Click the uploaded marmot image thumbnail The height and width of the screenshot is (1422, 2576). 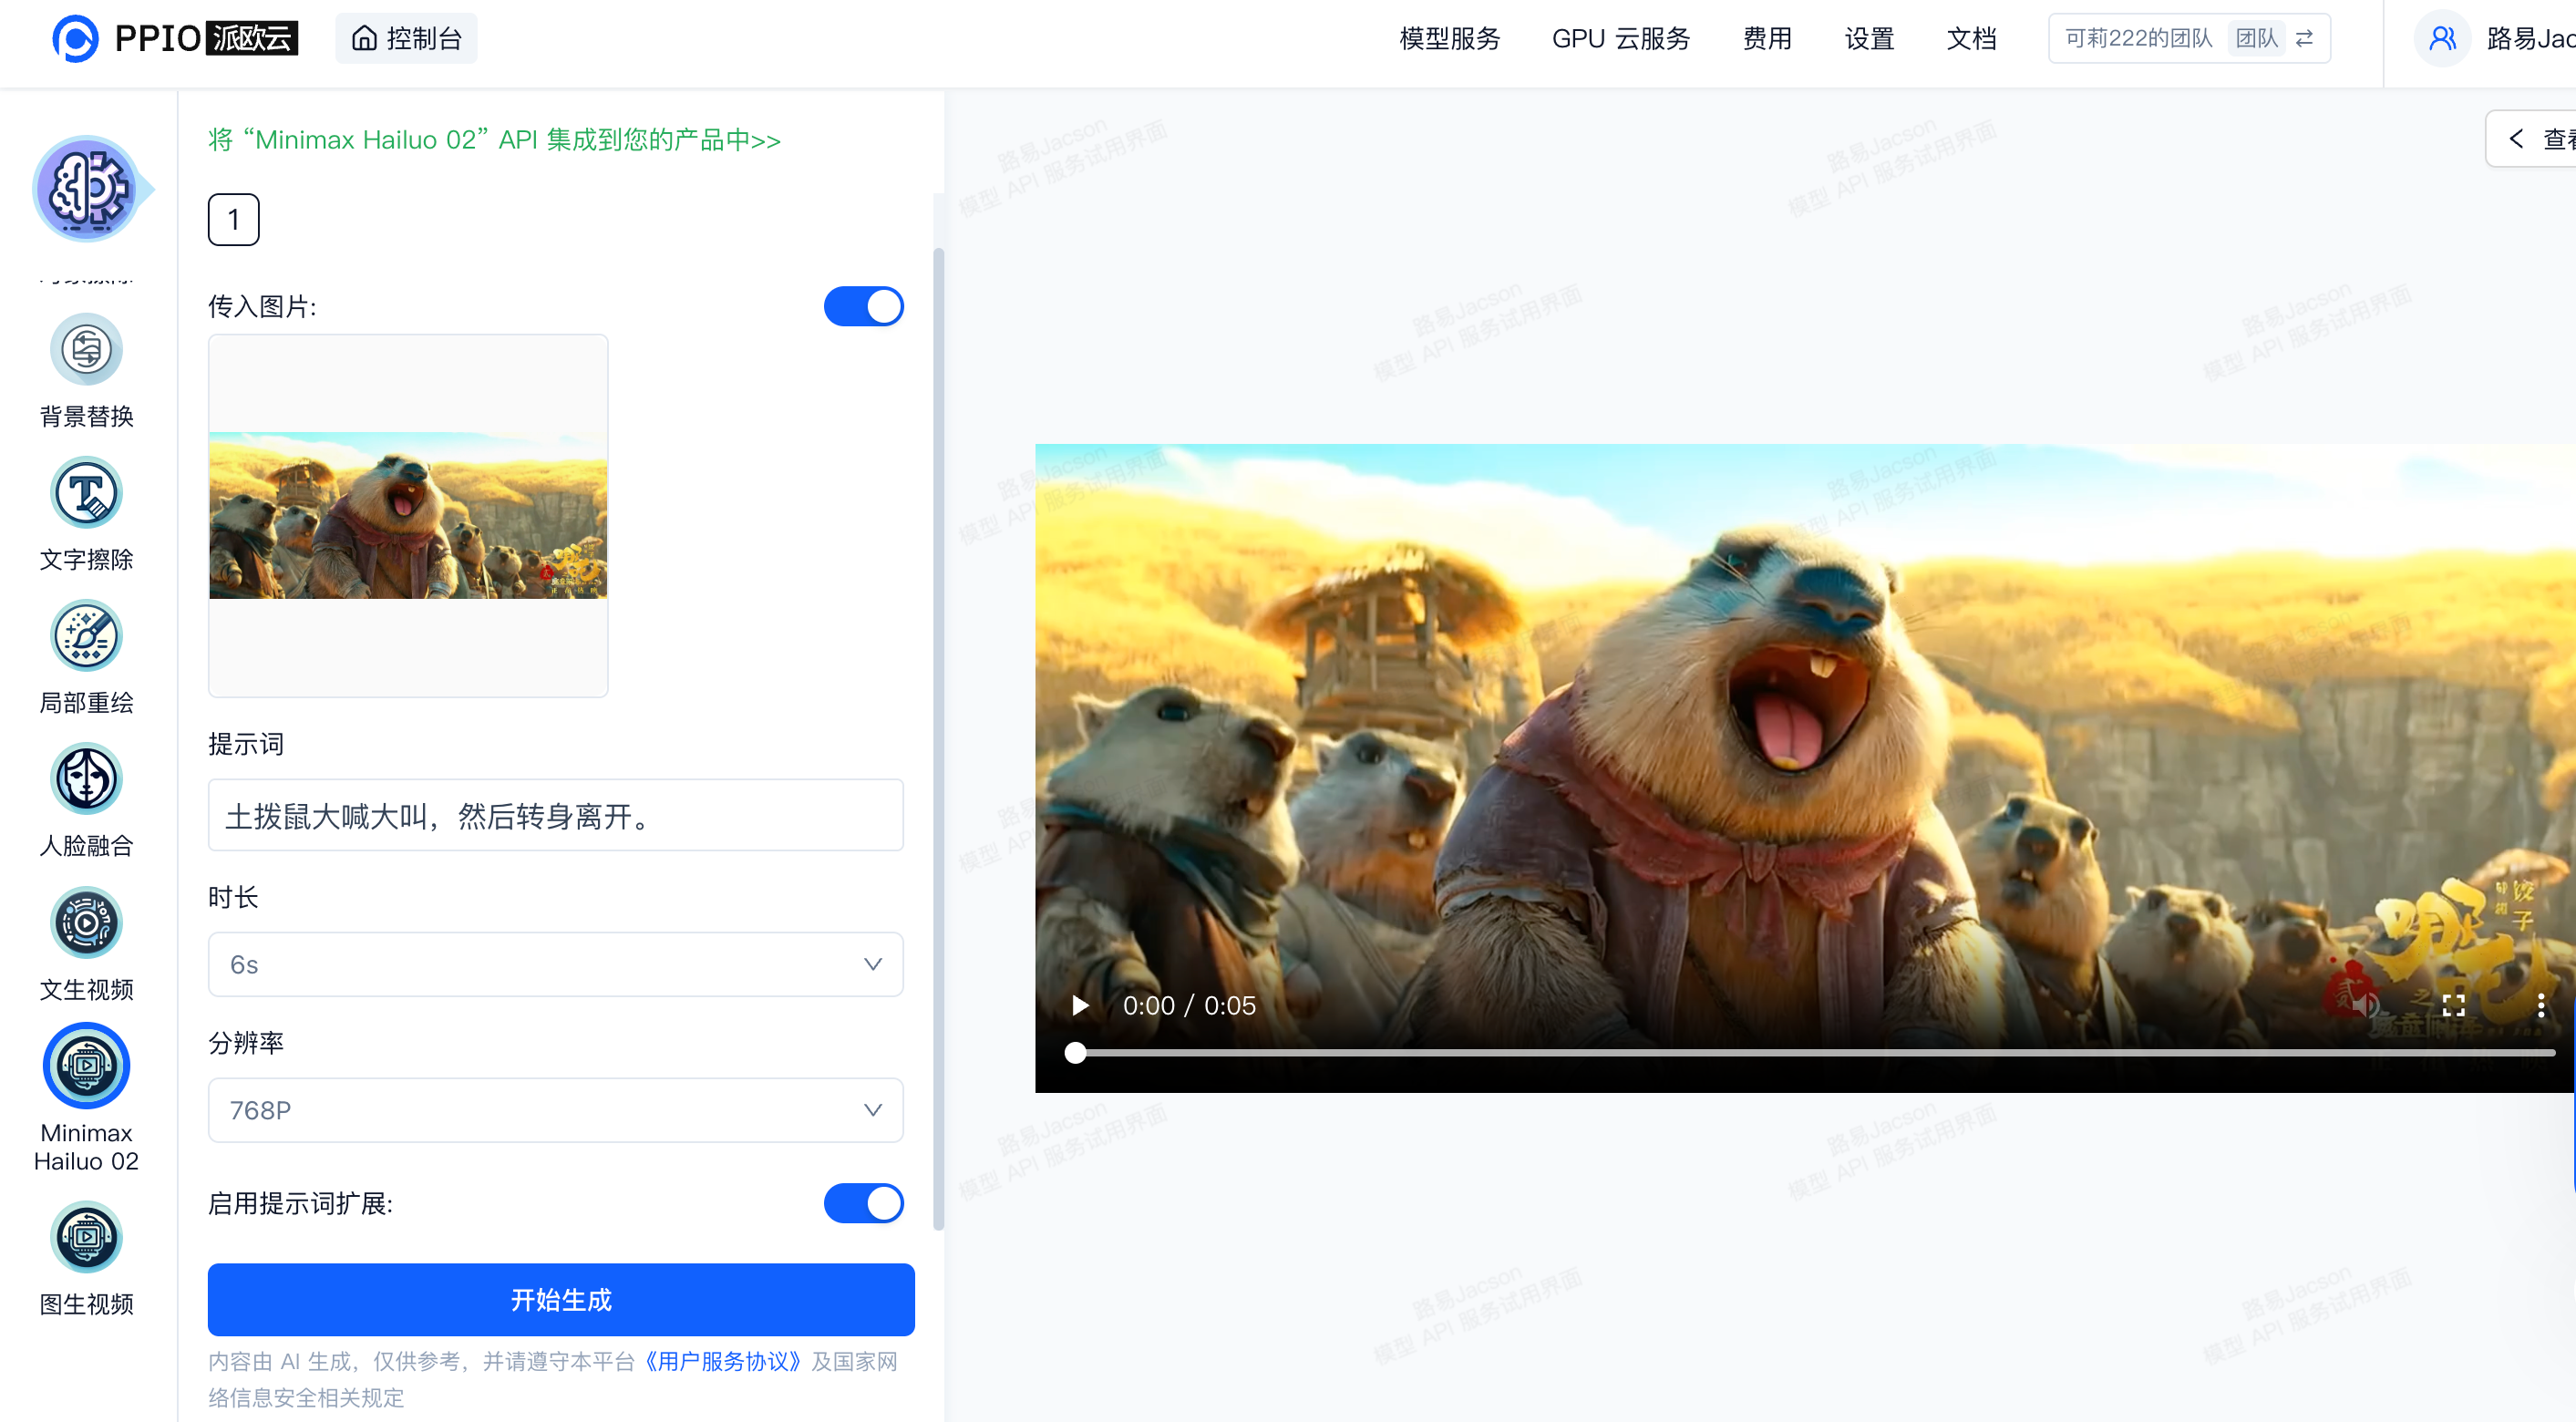pos(407,516)
